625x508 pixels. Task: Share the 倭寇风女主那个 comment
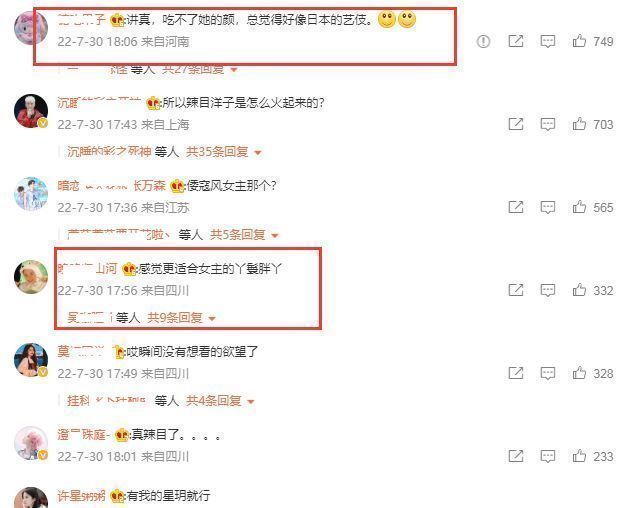coord(516,207)
